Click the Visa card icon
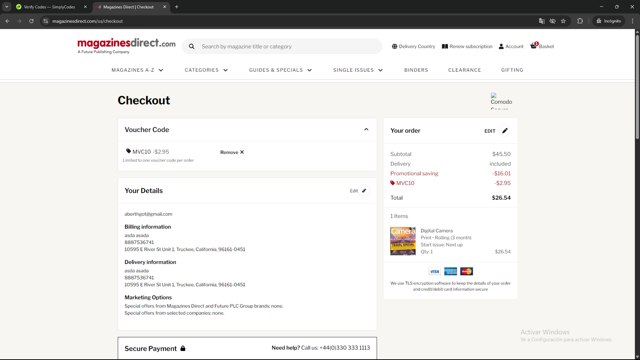Image resolution: width=640 pixels, height=360 pixels. point(434,271)
